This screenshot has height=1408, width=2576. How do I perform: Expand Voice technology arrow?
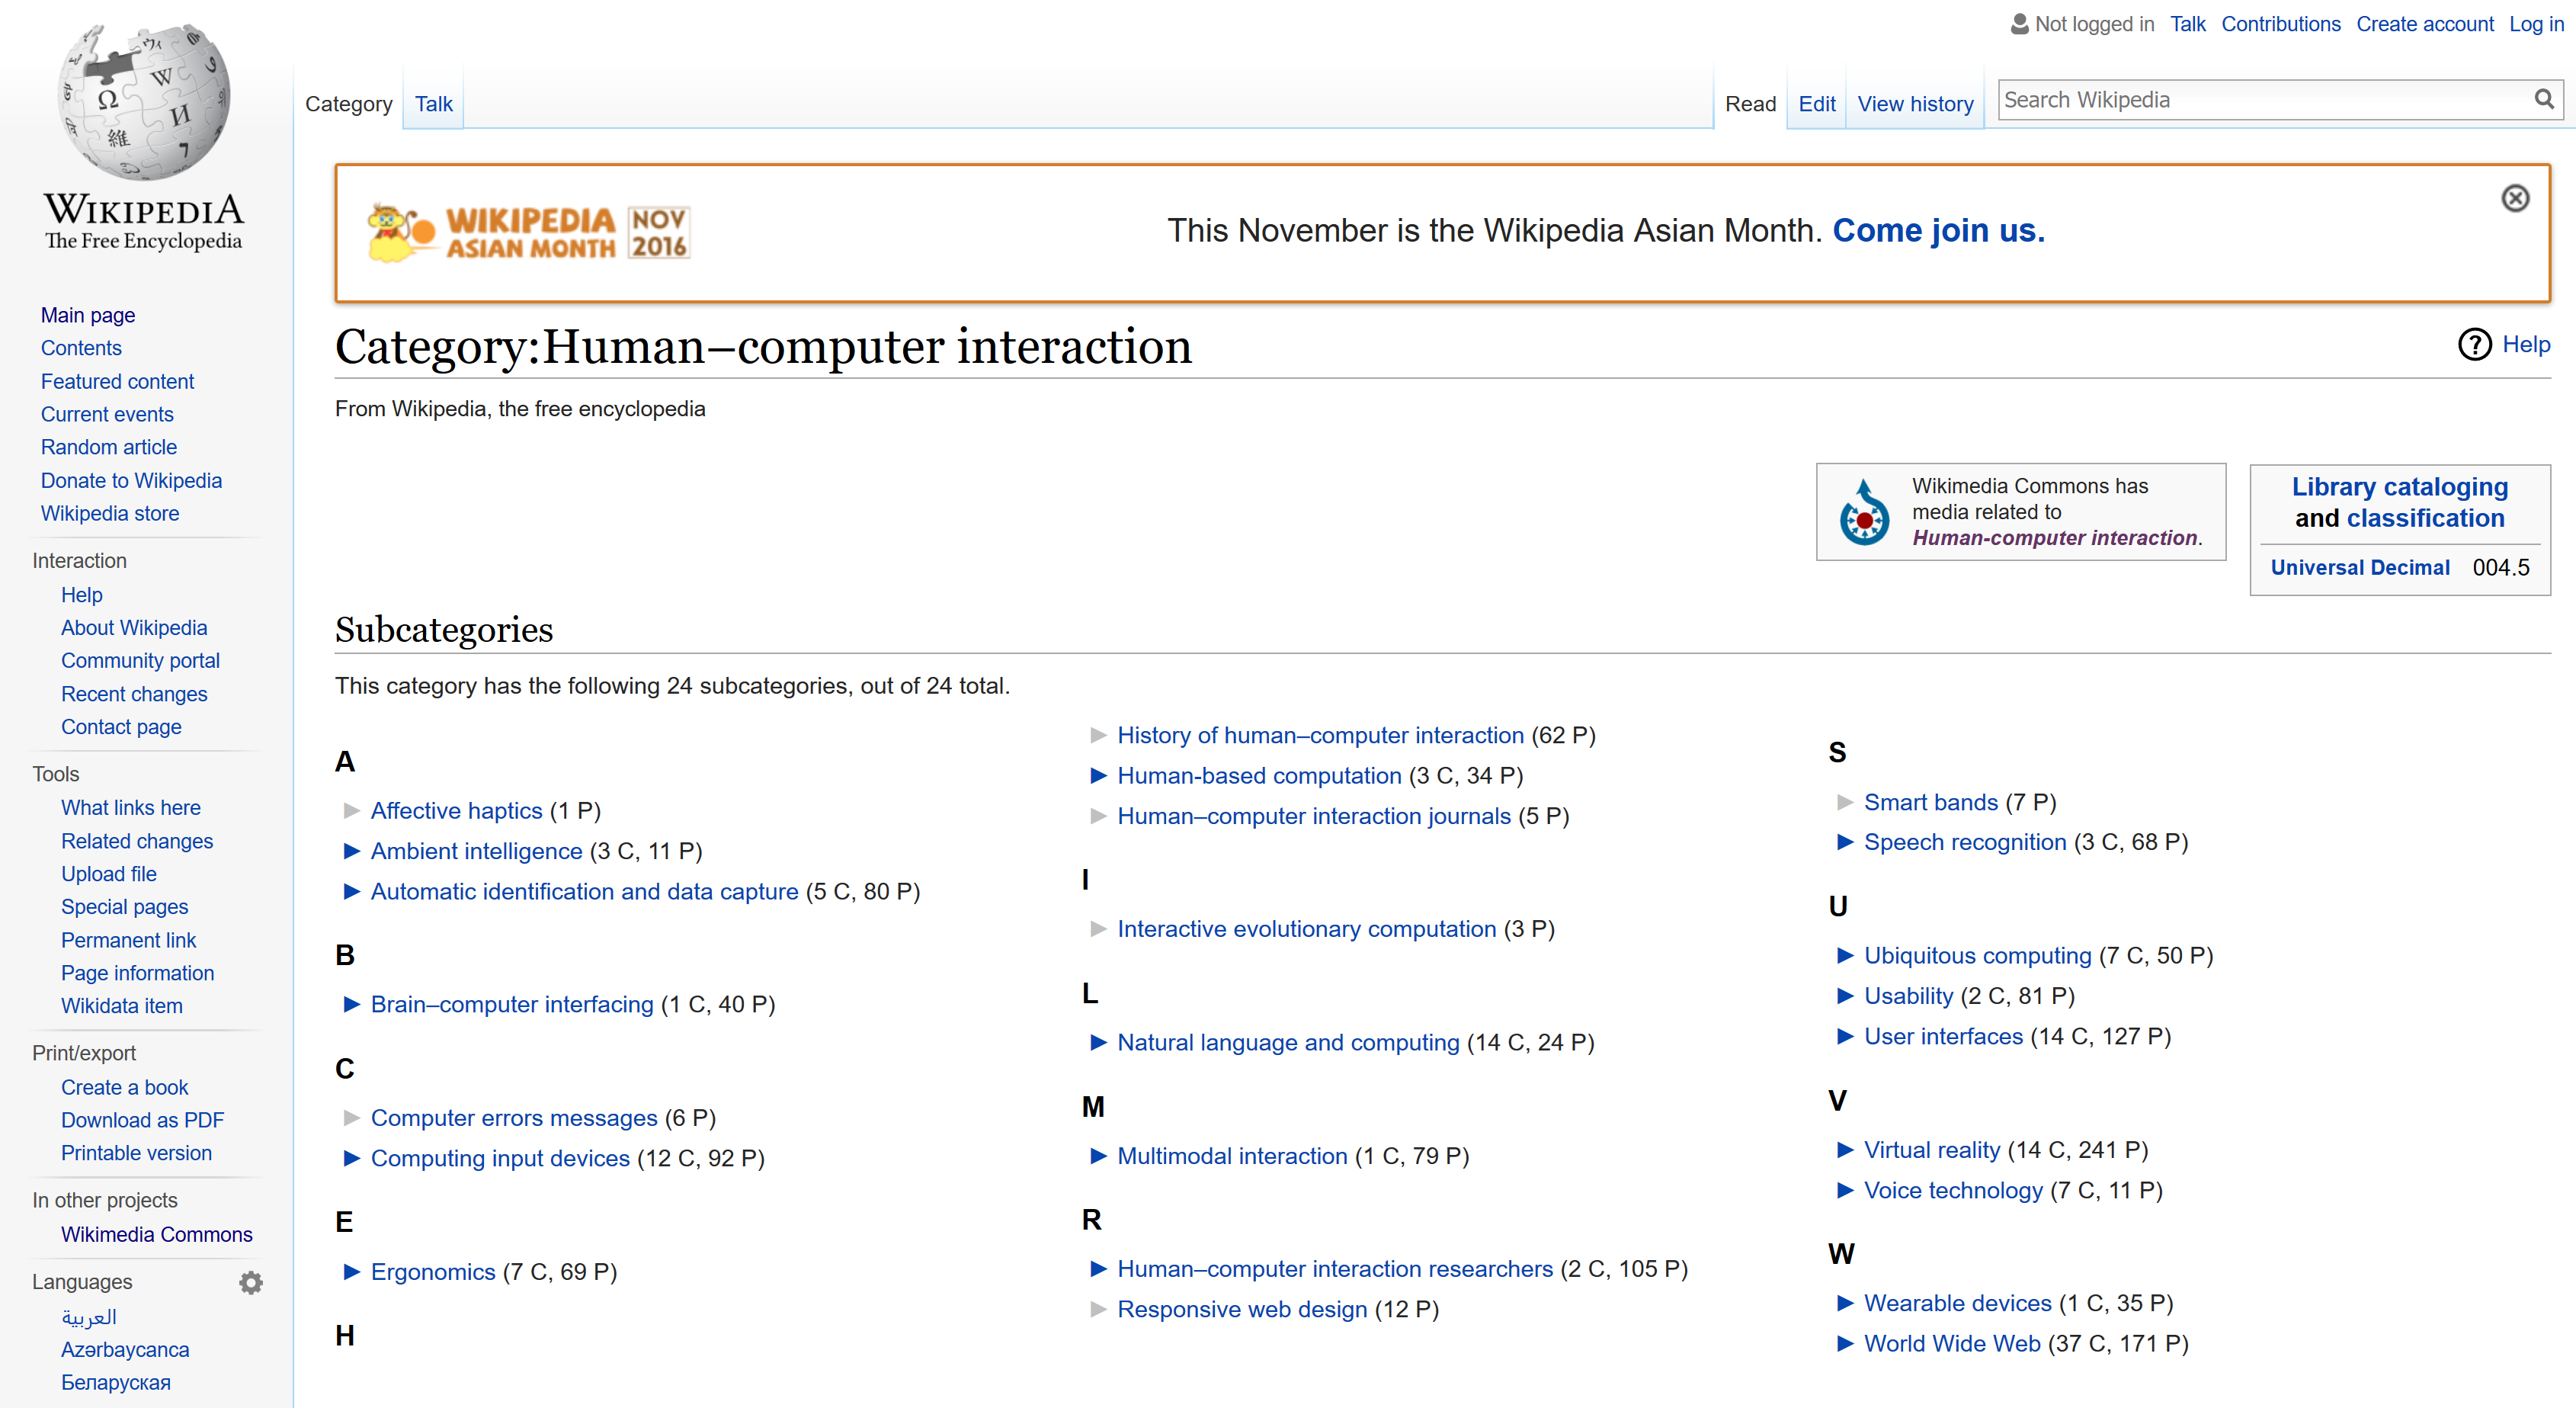click(1846, 1190)
